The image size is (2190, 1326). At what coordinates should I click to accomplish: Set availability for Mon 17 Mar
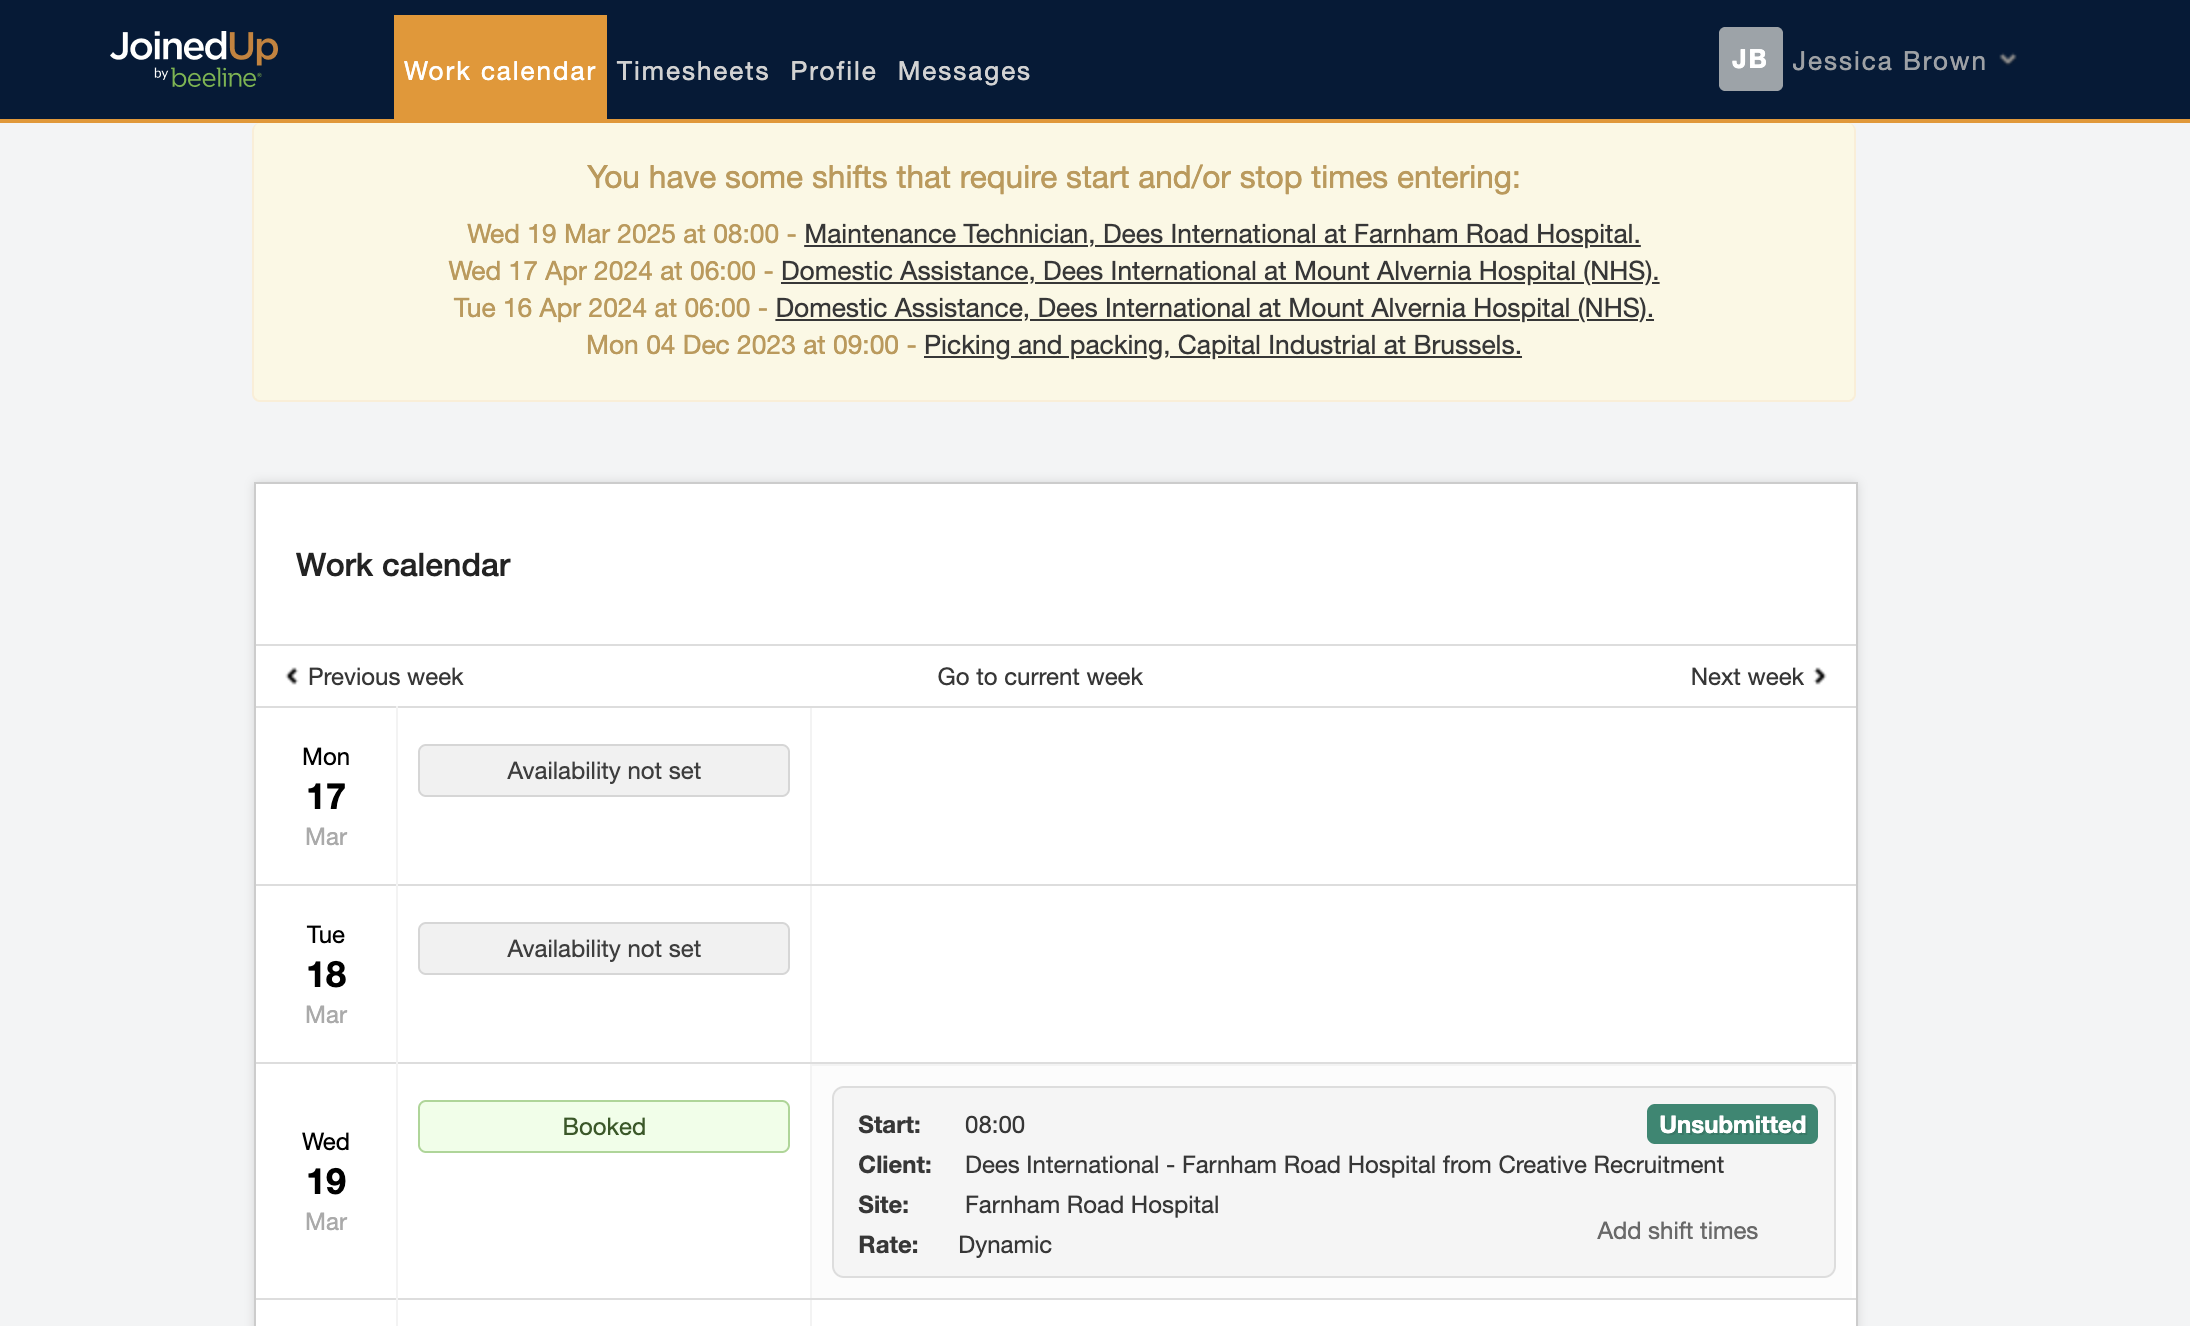coord(603,770)
